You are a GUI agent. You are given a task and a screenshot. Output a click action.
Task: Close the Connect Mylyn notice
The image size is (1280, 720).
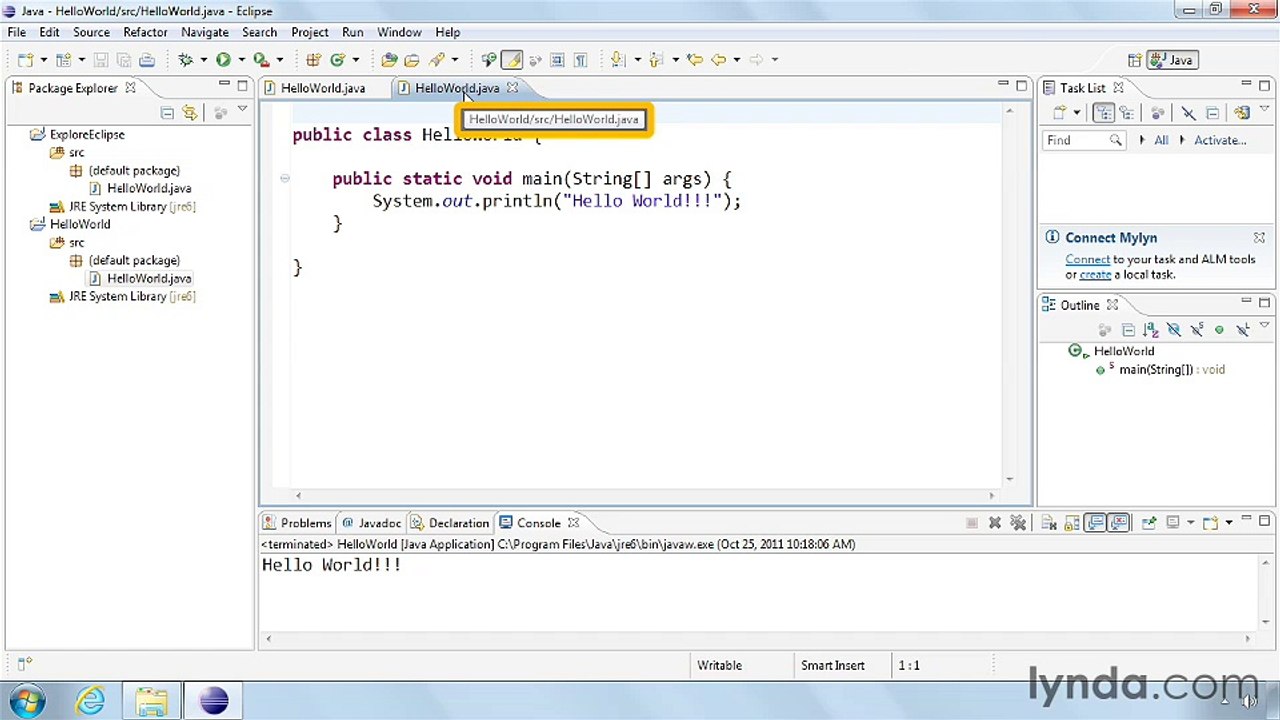click(x=1259, y=238)
